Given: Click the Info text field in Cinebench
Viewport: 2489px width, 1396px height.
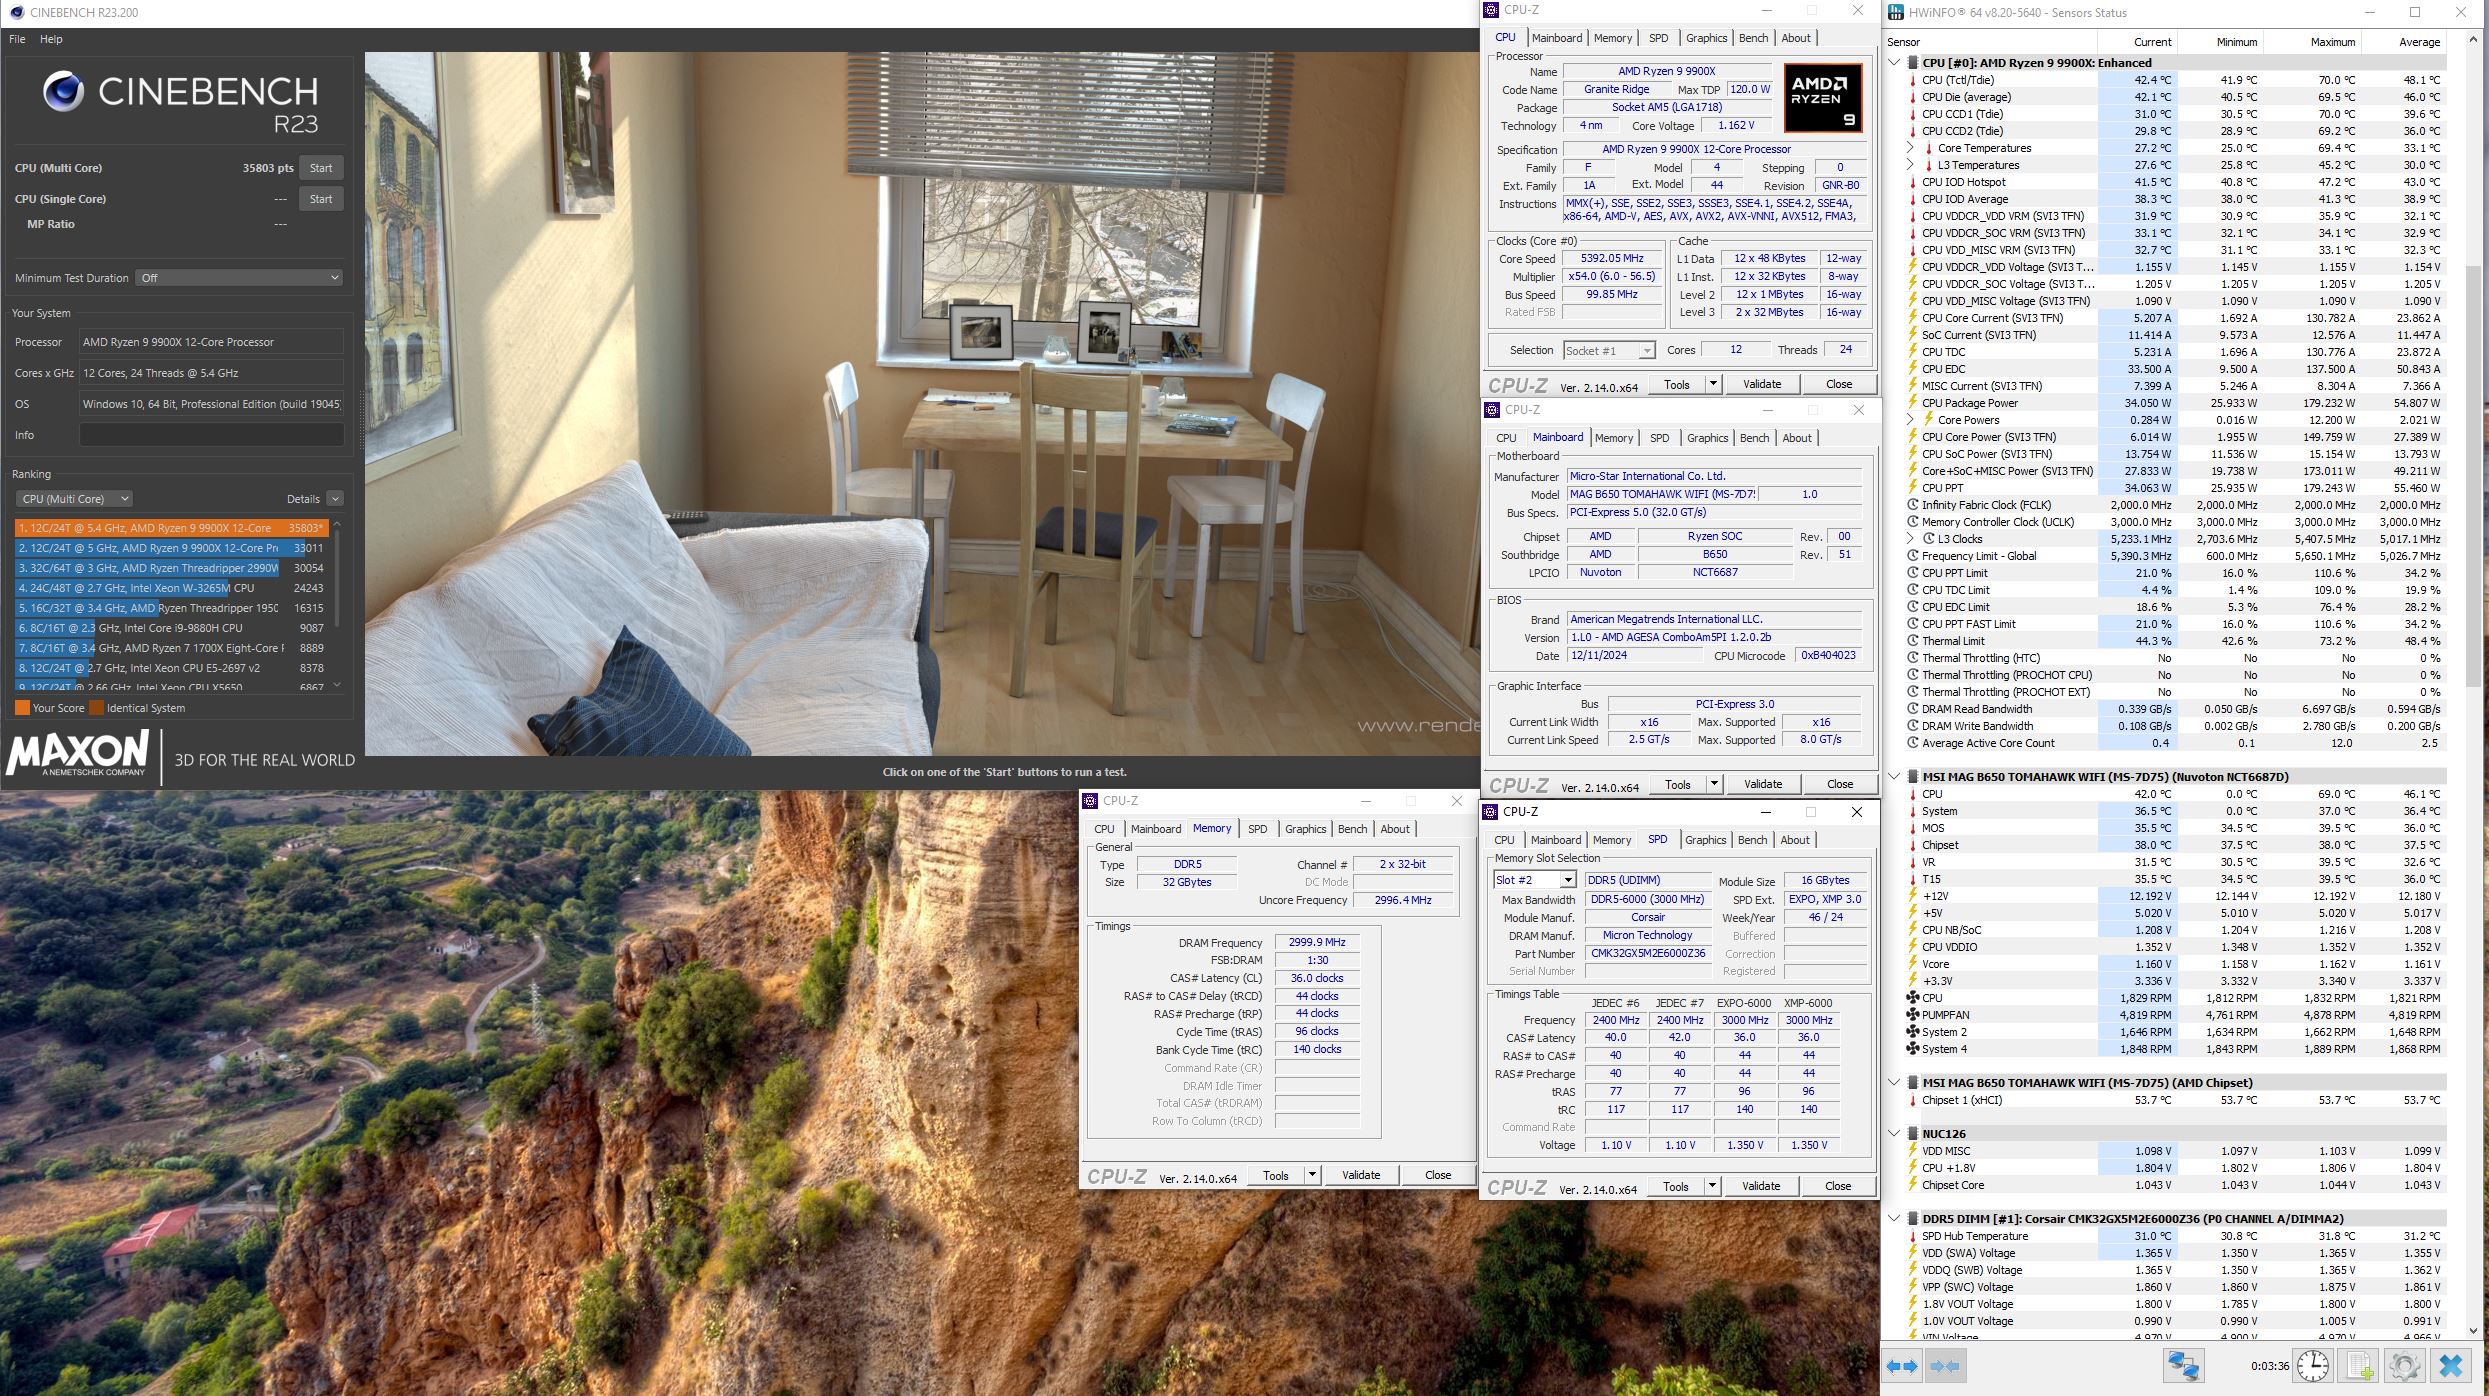Looking at the screenshot, I should [211, 435].
